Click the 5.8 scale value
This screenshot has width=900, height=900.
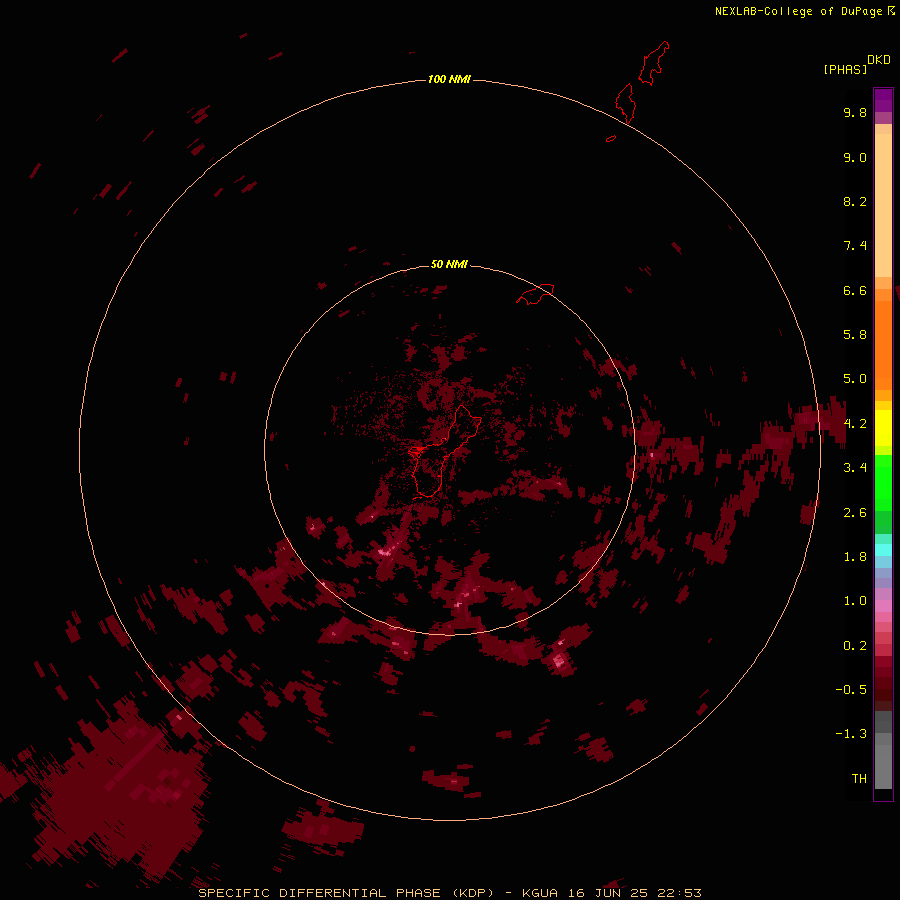[x=855, y=335]
